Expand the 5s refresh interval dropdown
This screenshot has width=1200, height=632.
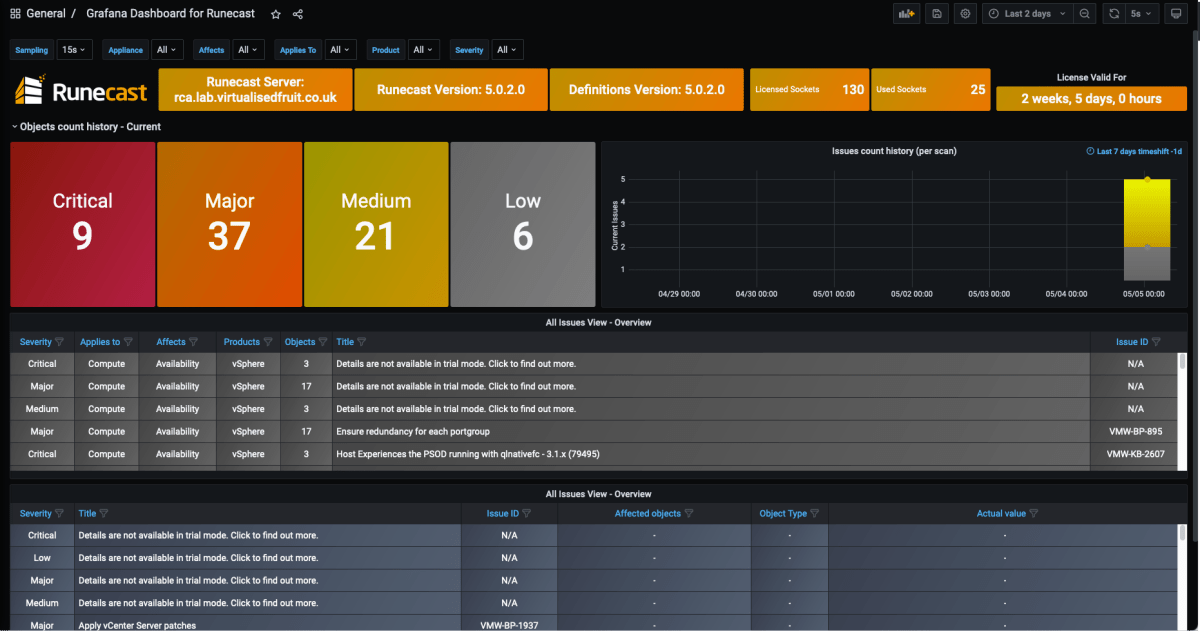tap(1140, 14)
